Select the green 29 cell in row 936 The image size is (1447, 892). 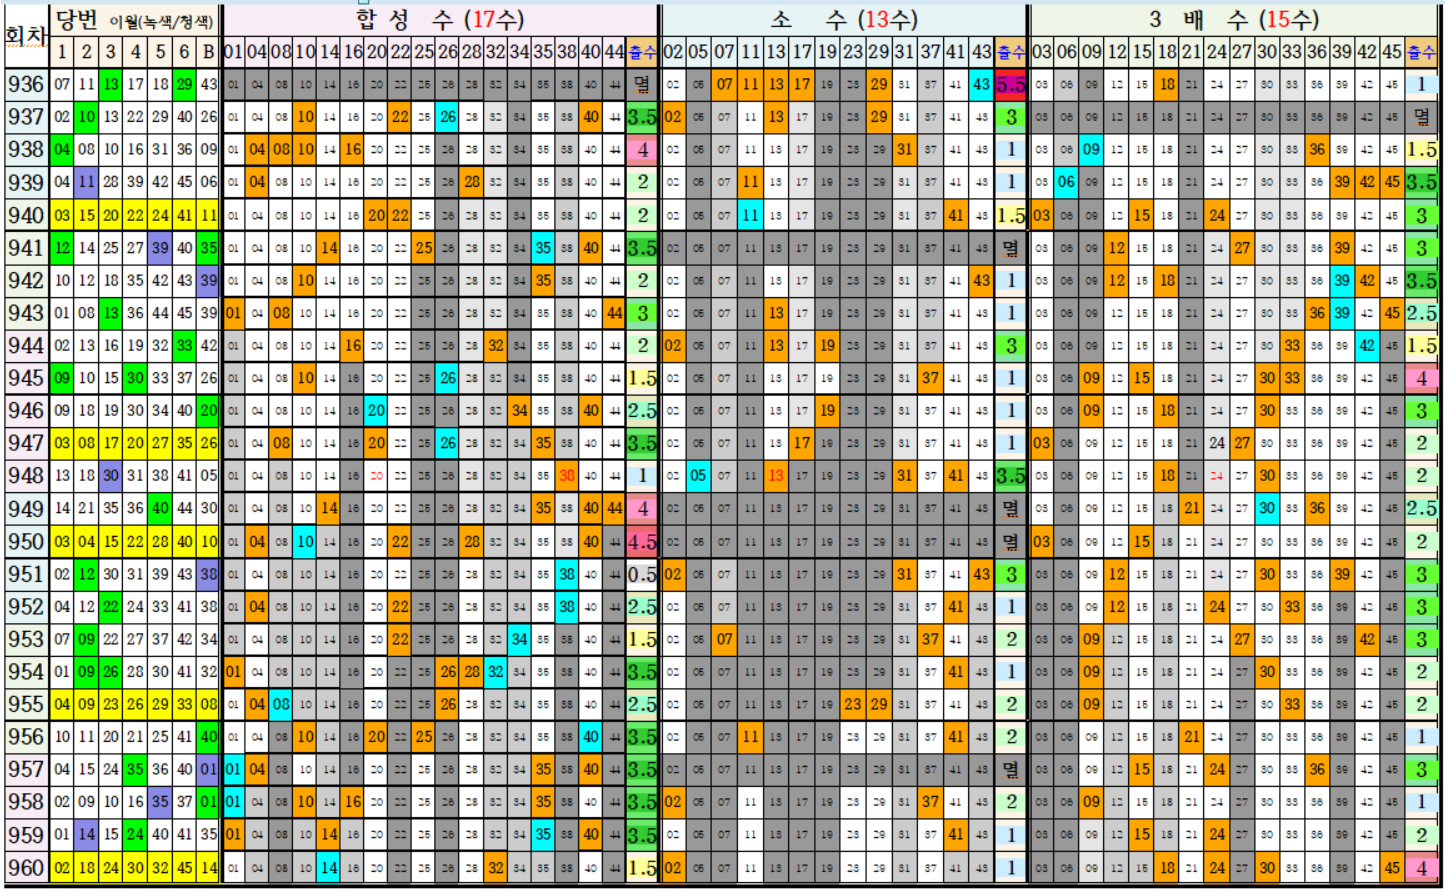(x=183, y=85)
